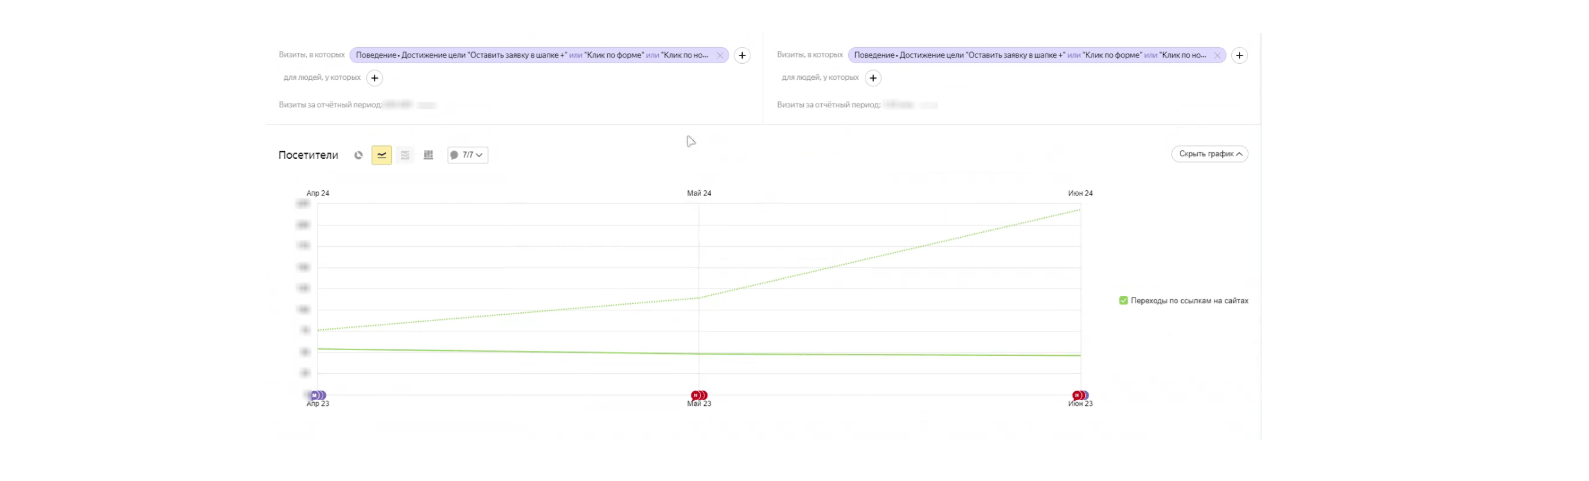The image size is (1589, 481).
Task: Click the dotted line peak at Июн 24
Action: tap(1079, 210)
